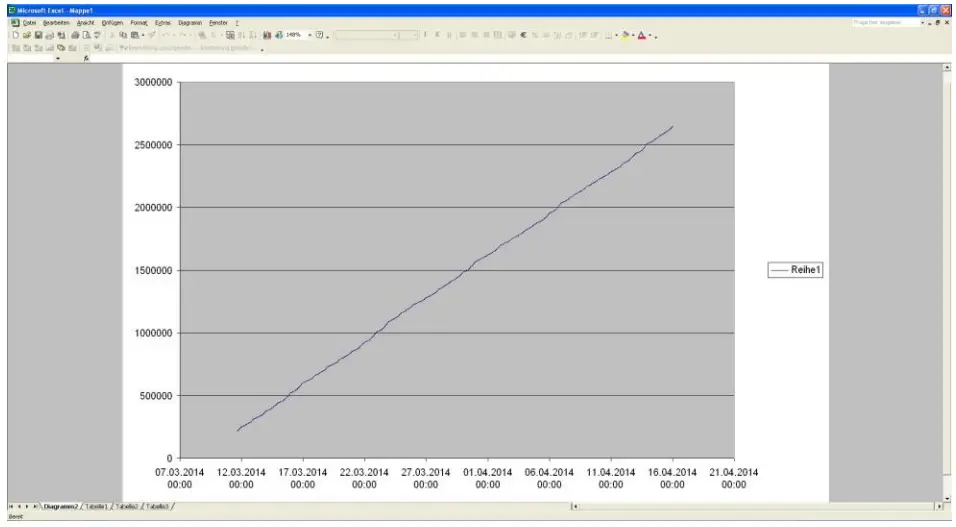956x527 pixels.
Task: Click the Fill Color paint bucket icon
Action: (624, 35)
